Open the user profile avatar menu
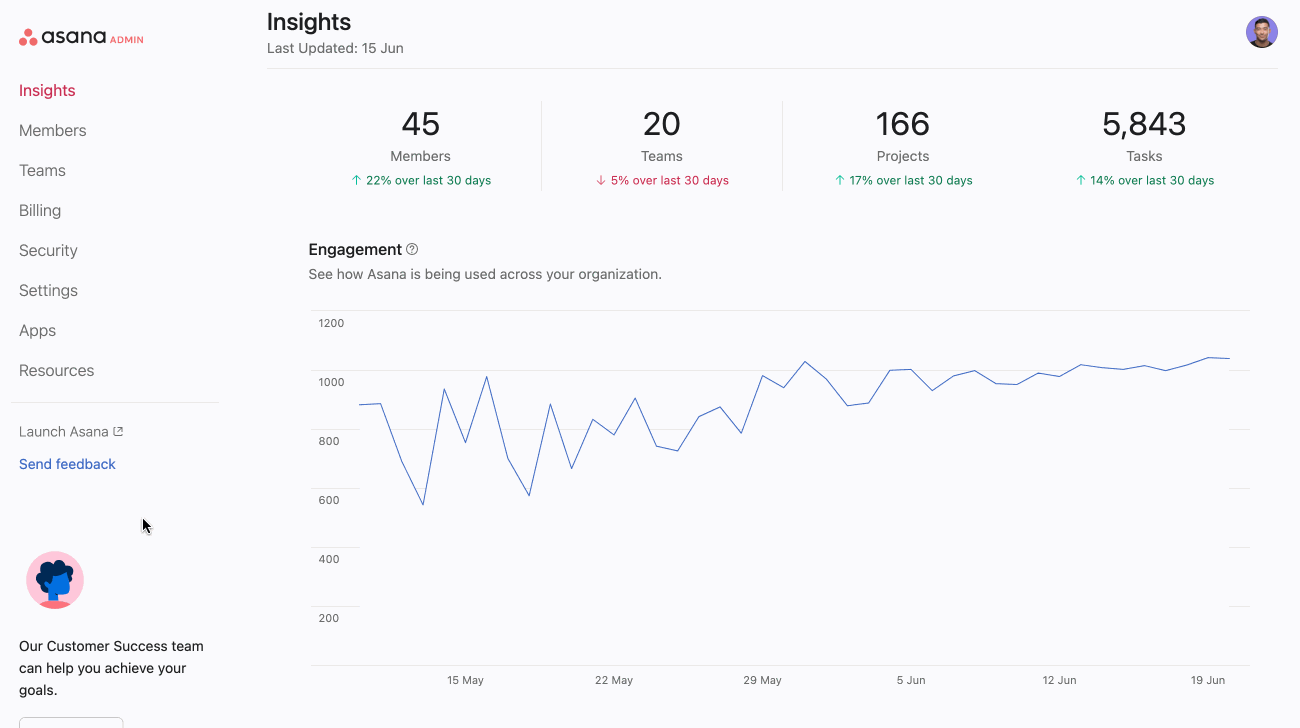Image resolution: width=1300 pixels, height=728 pixels. (x=1261, y=32)
